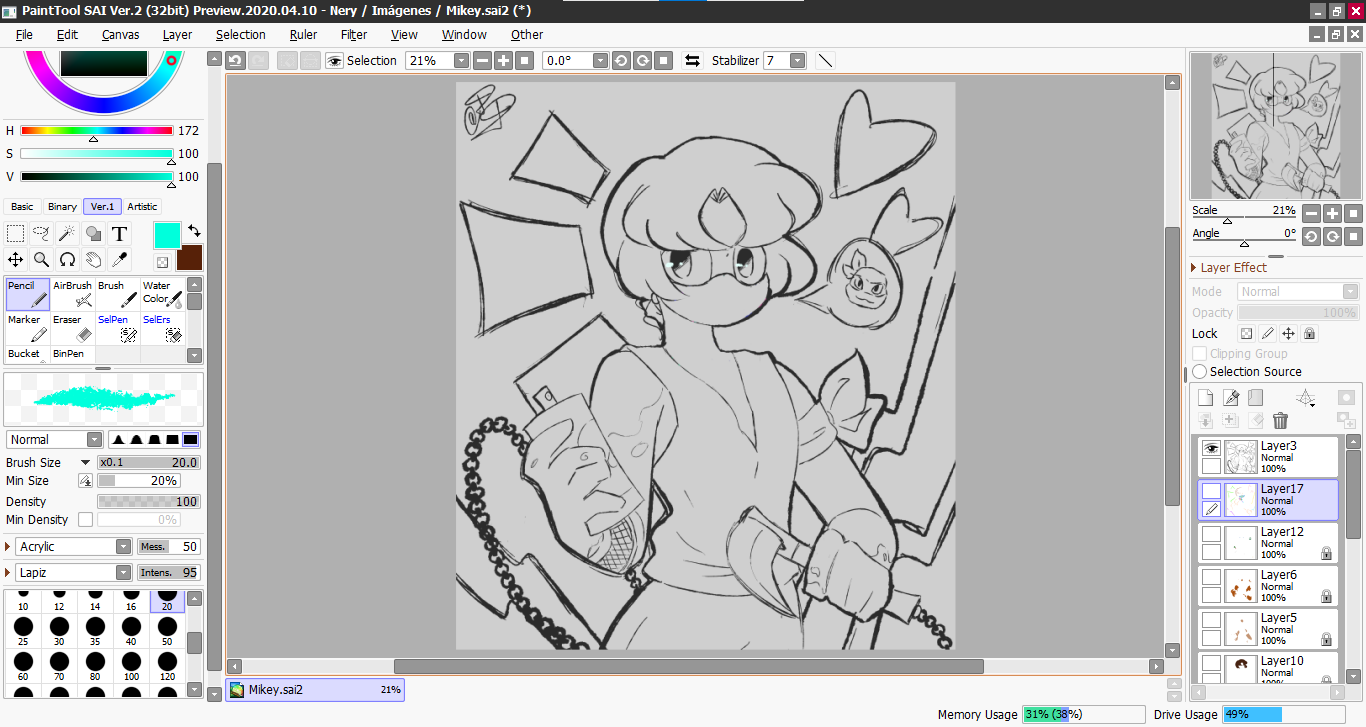
Task: Zoom in with the toolbar plus button
Action: pyautogui.click(x=503, y=61)
